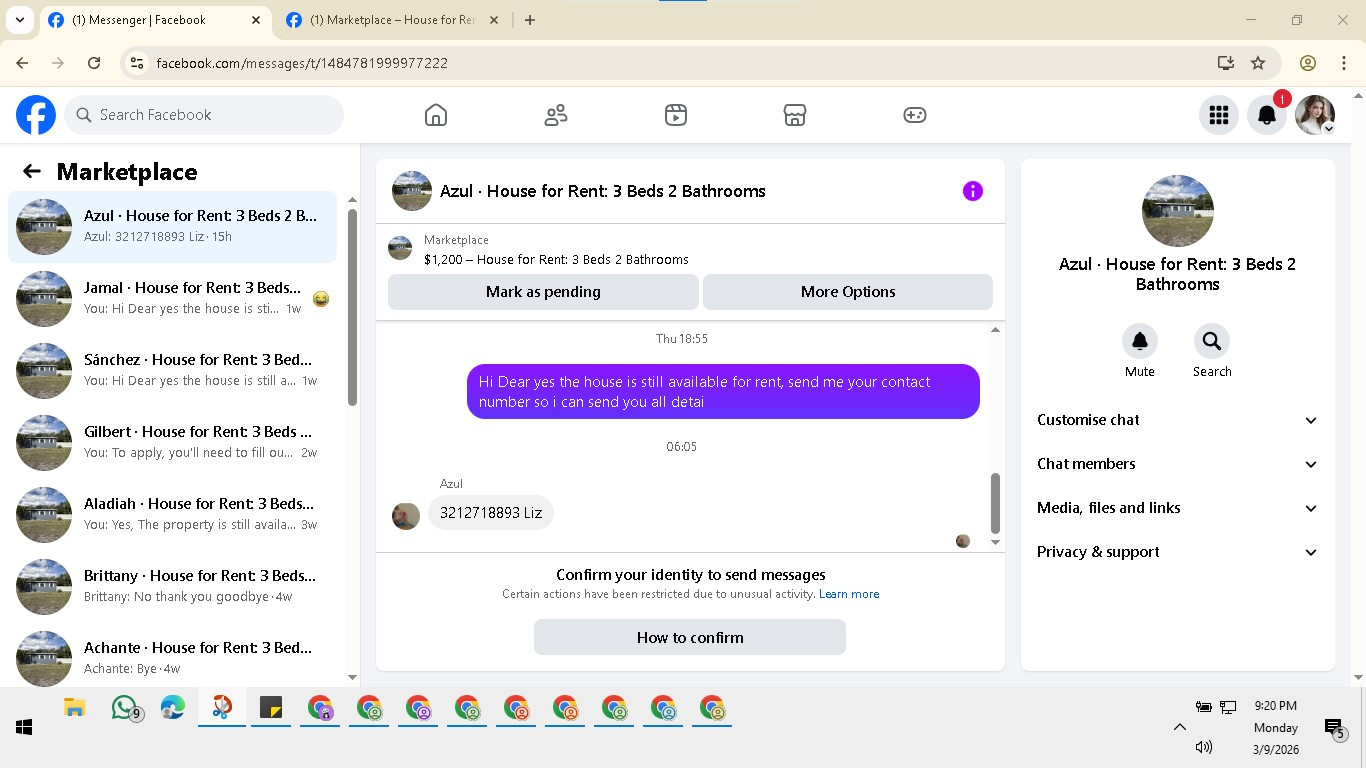Image resolution: width=1366 pixels, height=768 pixels.
Task: Go back in the browser
Action: [22, 62]
